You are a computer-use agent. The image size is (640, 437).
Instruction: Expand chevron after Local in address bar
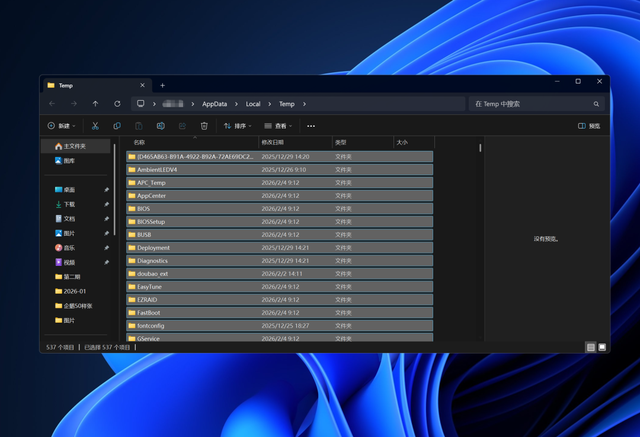coord(269,104)
